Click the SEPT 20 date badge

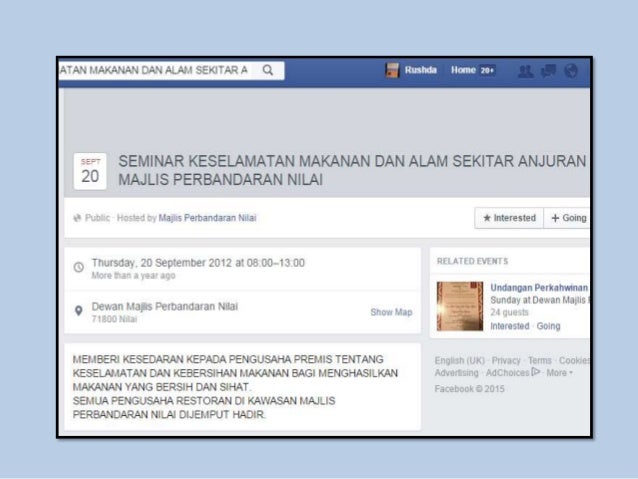(x=90, y=171)
